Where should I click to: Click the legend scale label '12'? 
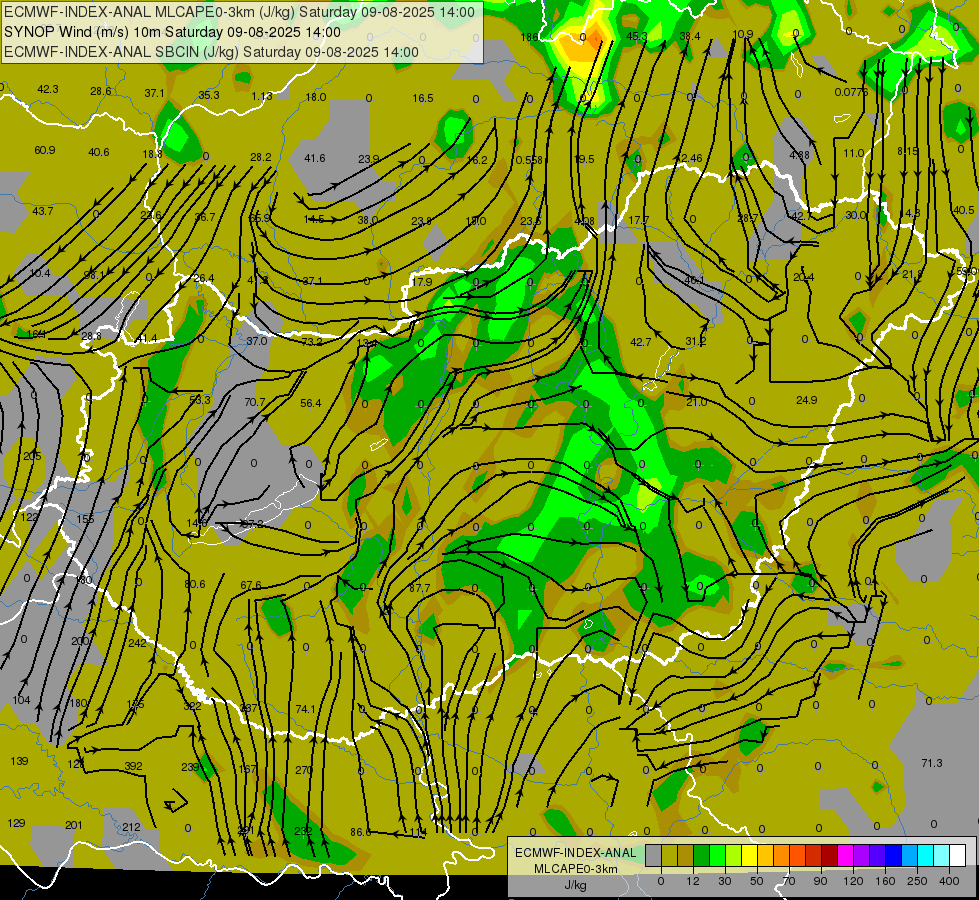point(693,881)
